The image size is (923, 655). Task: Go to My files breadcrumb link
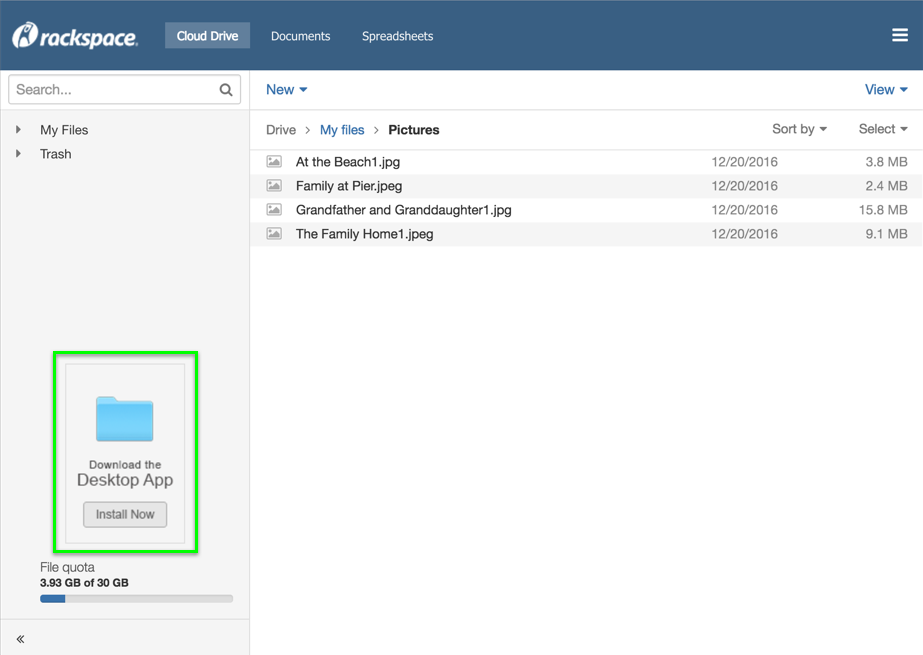342,129
